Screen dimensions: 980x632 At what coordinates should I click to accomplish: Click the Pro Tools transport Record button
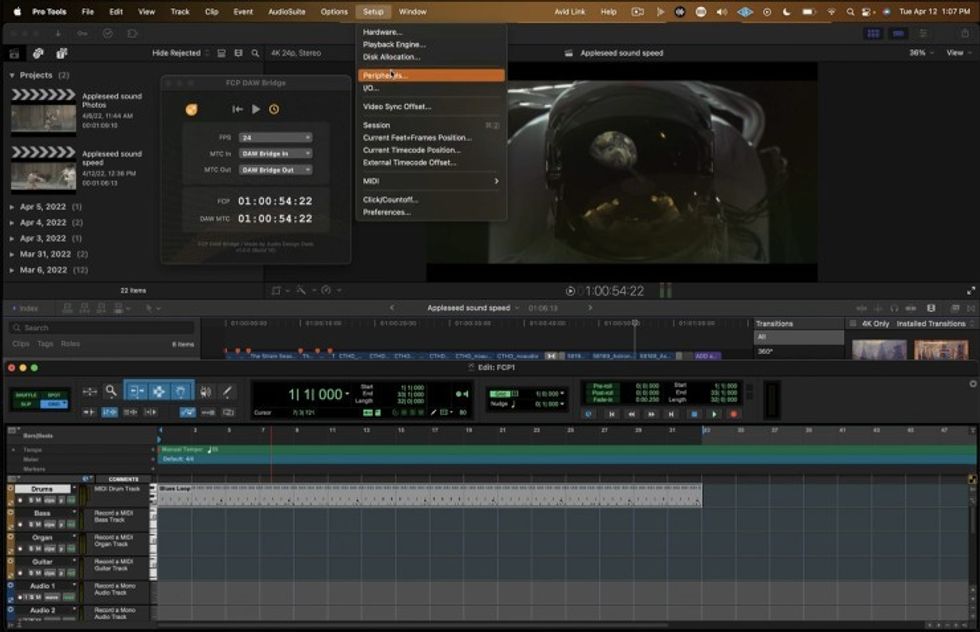734,414
